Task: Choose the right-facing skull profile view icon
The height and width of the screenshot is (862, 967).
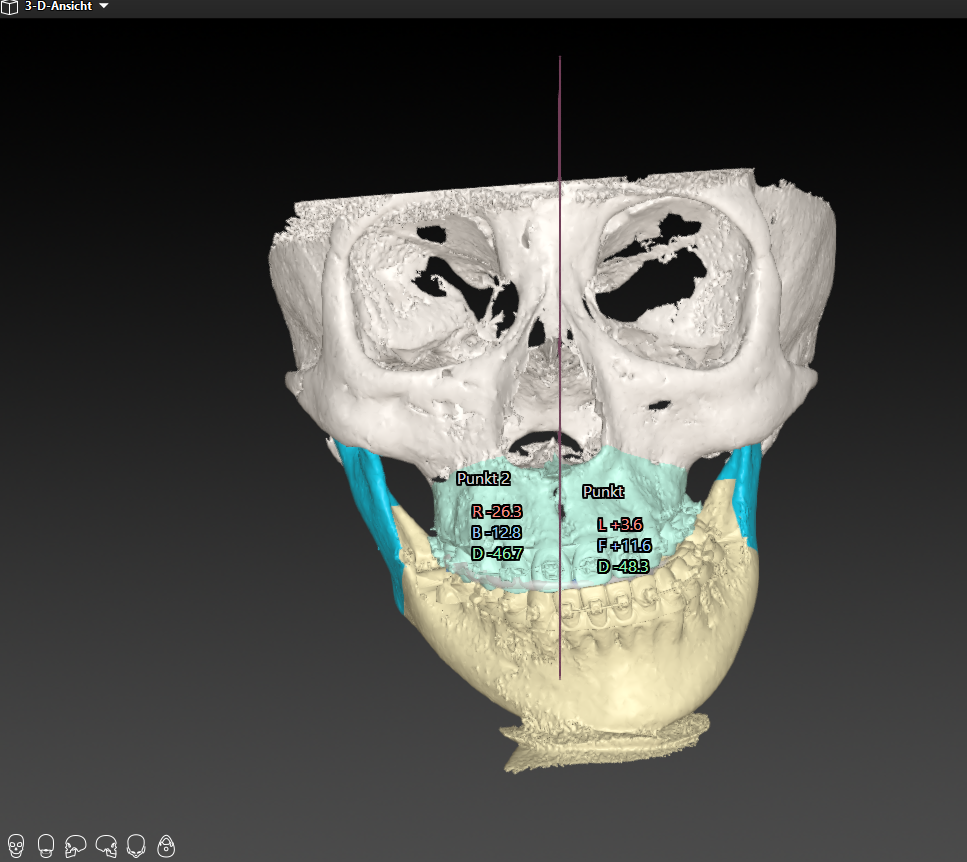Action: click(x=105, y=847)
